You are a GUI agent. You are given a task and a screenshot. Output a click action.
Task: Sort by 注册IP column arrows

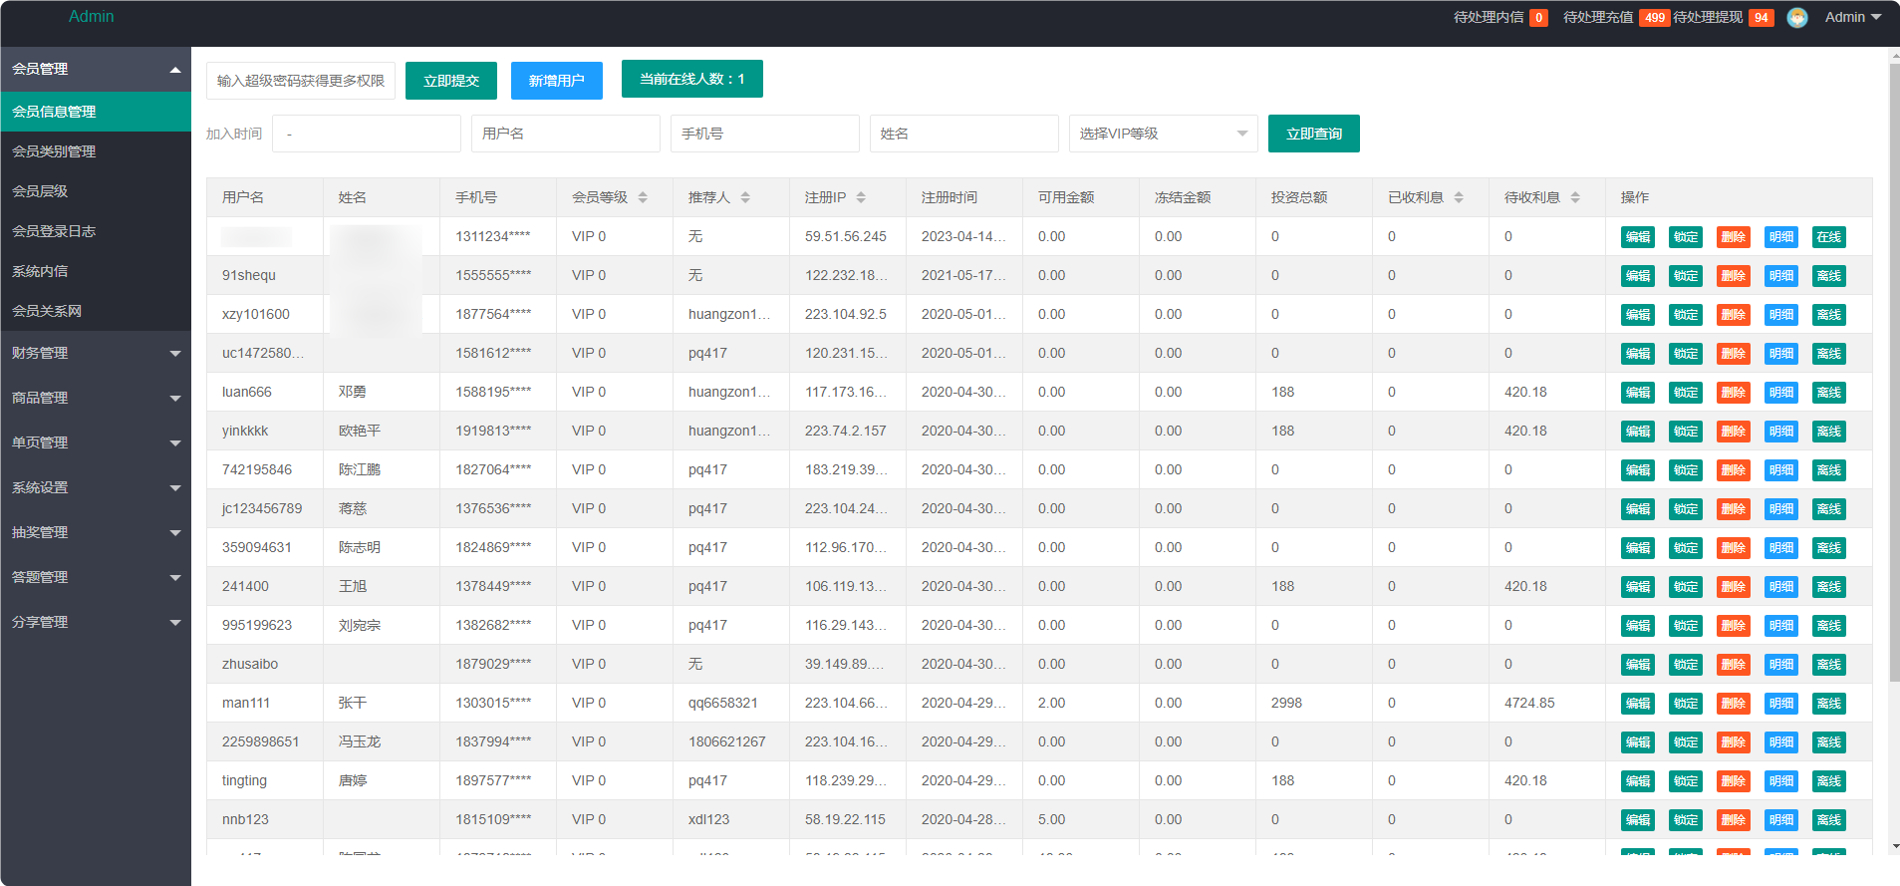coord(861,198)
